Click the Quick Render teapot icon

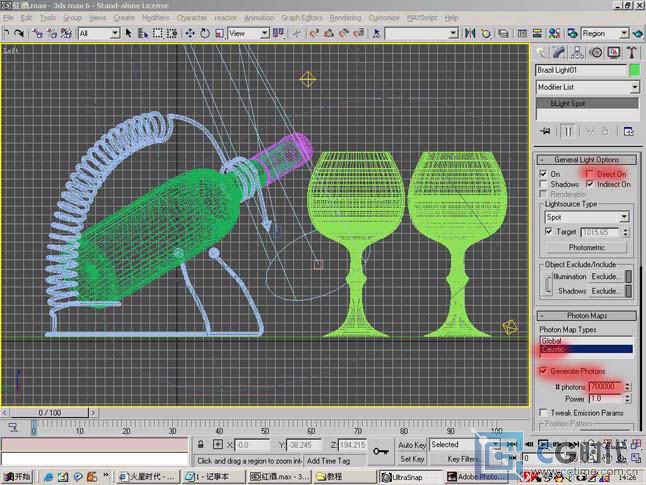point(638,33)
